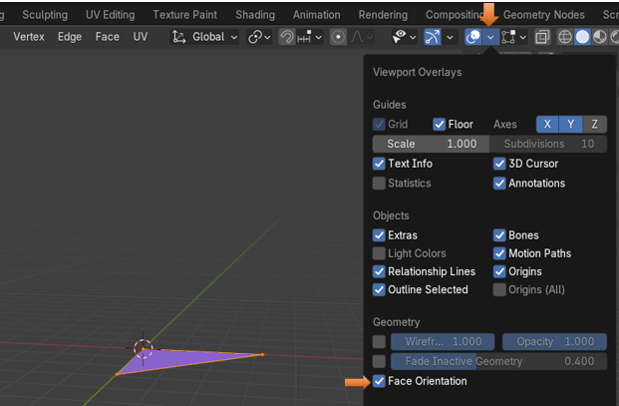Uncheck the Face Orientation checkbox

(x=379, y=381)
